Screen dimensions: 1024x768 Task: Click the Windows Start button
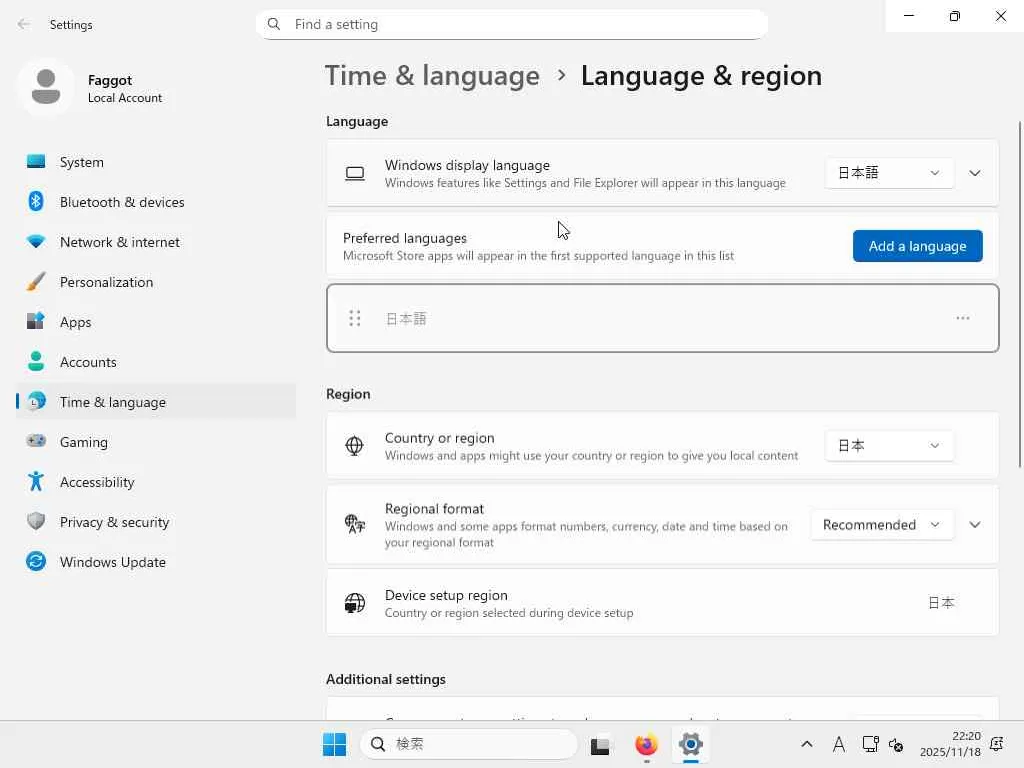tap(334, 744)
